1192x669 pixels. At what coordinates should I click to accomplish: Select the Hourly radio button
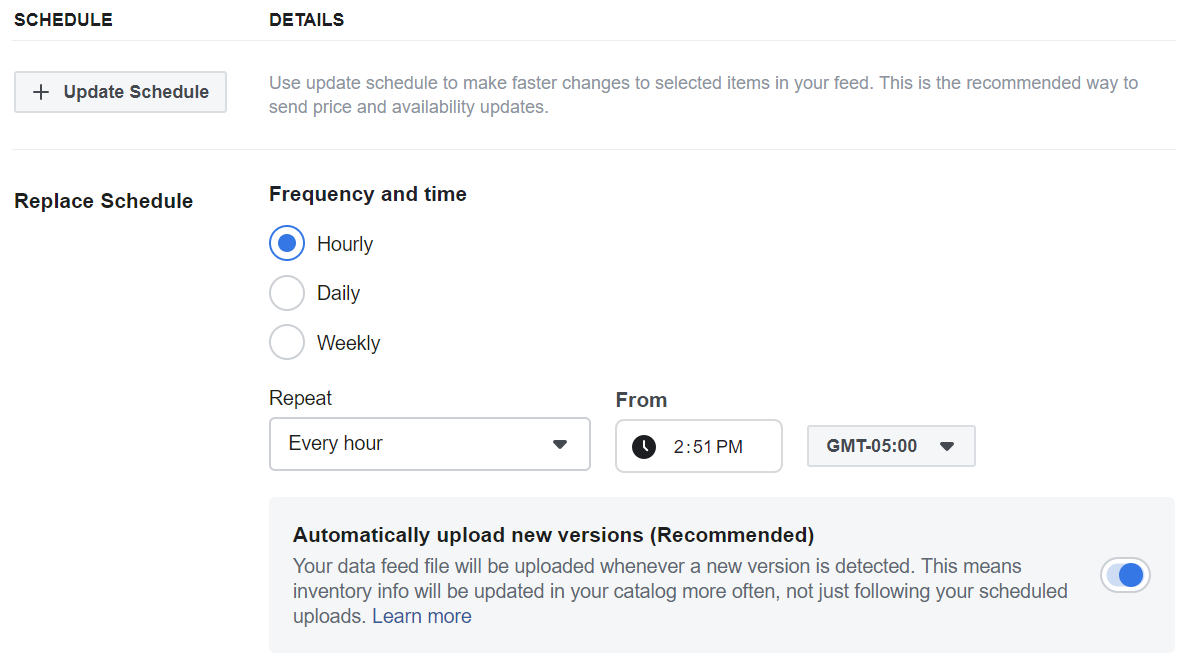click(287, 243)
